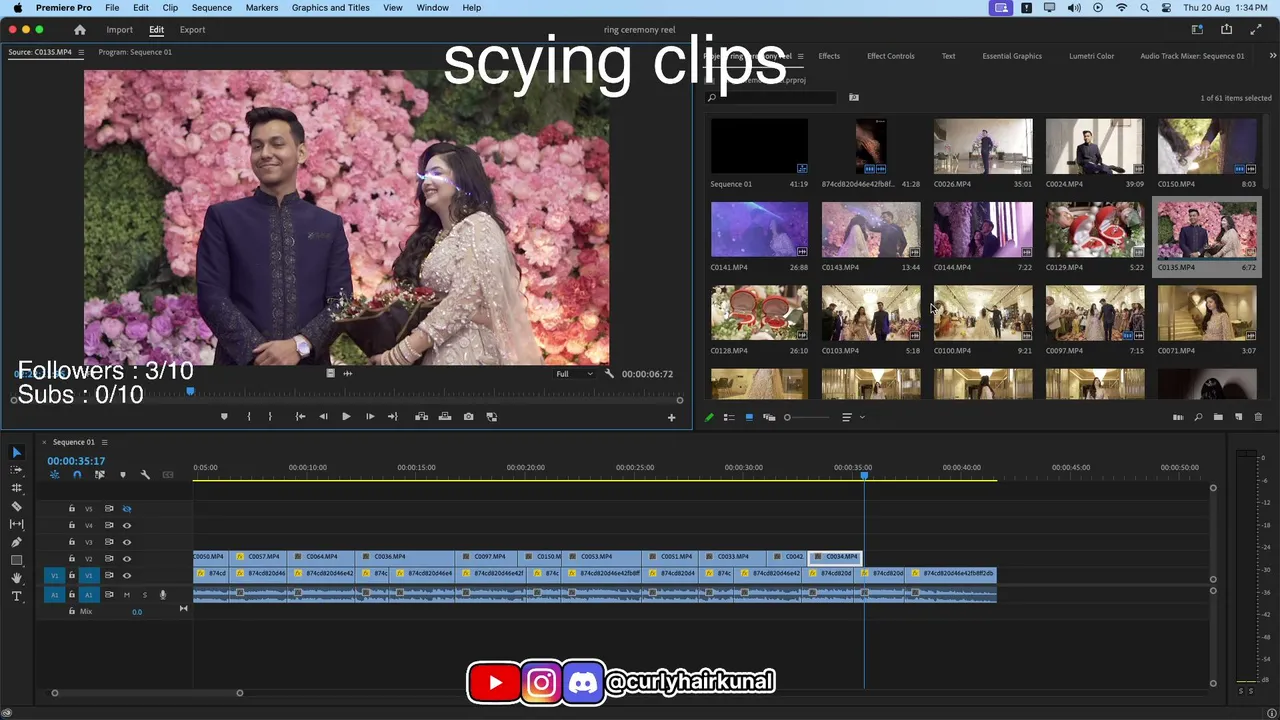Step back one frame in Source monitor
Image resolution: width=1280 pixels, height=720 pixels.
pyautogui.click(x=323, y=417)
